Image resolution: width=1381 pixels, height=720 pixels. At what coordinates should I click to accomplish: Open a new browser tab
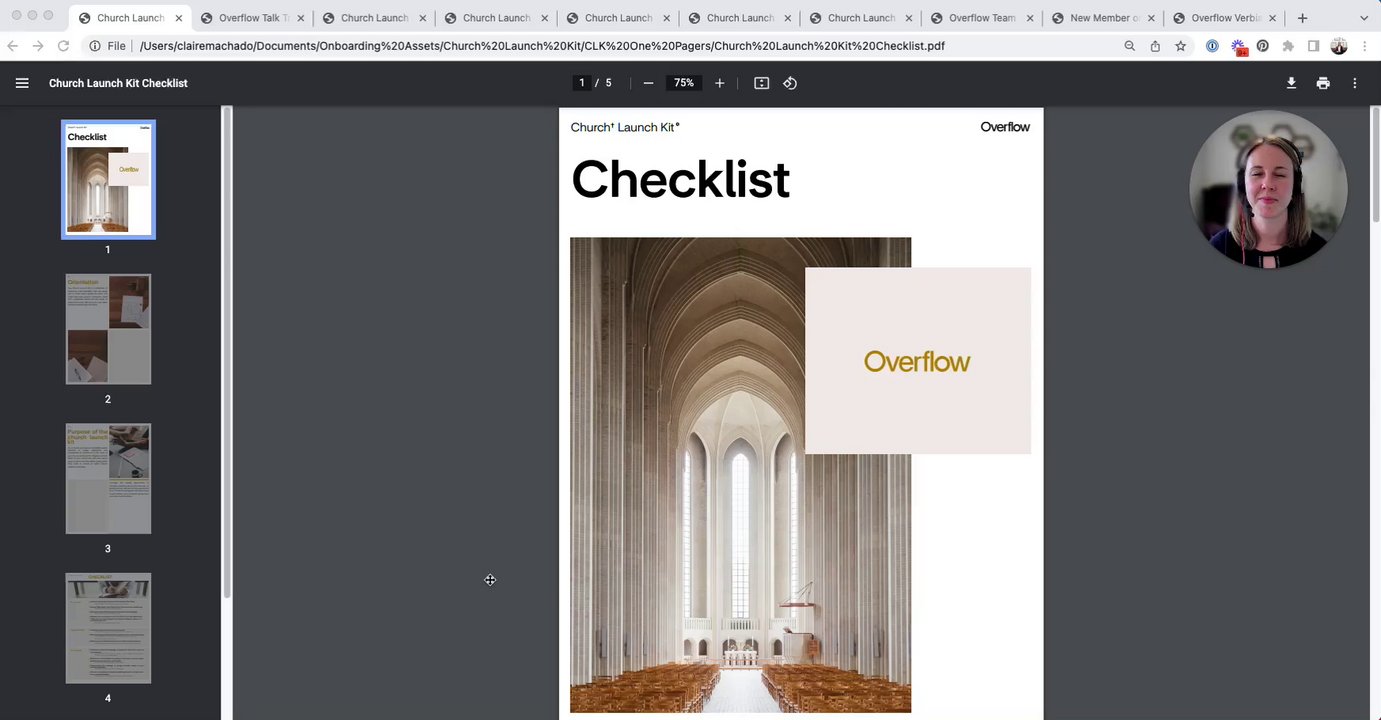click(1302, 18)
